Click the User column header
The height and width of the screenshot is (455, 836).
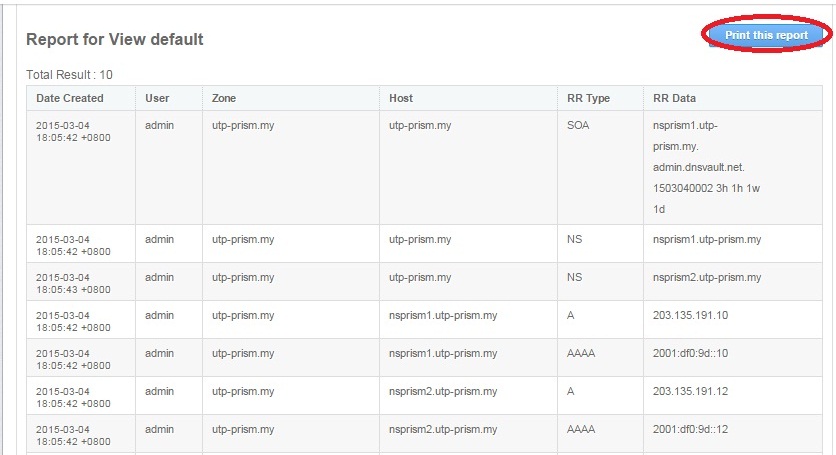(157, 98)
